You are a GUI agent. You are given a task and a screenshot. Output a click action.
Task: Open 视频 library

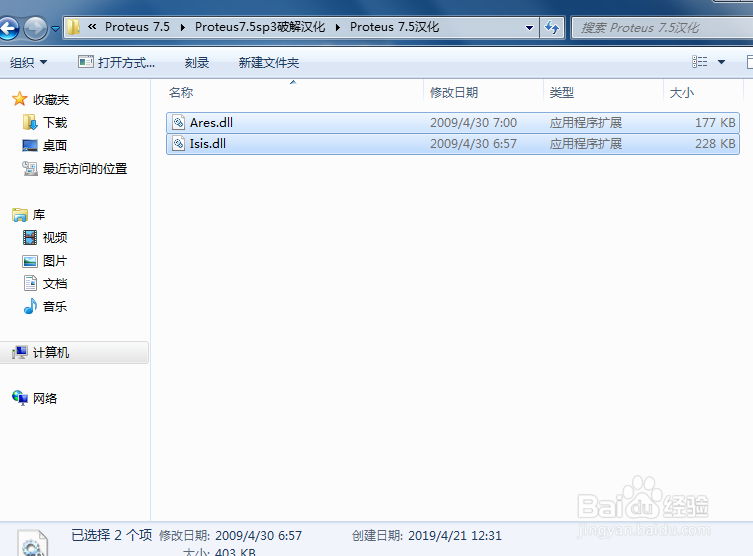tap(55, 238)
